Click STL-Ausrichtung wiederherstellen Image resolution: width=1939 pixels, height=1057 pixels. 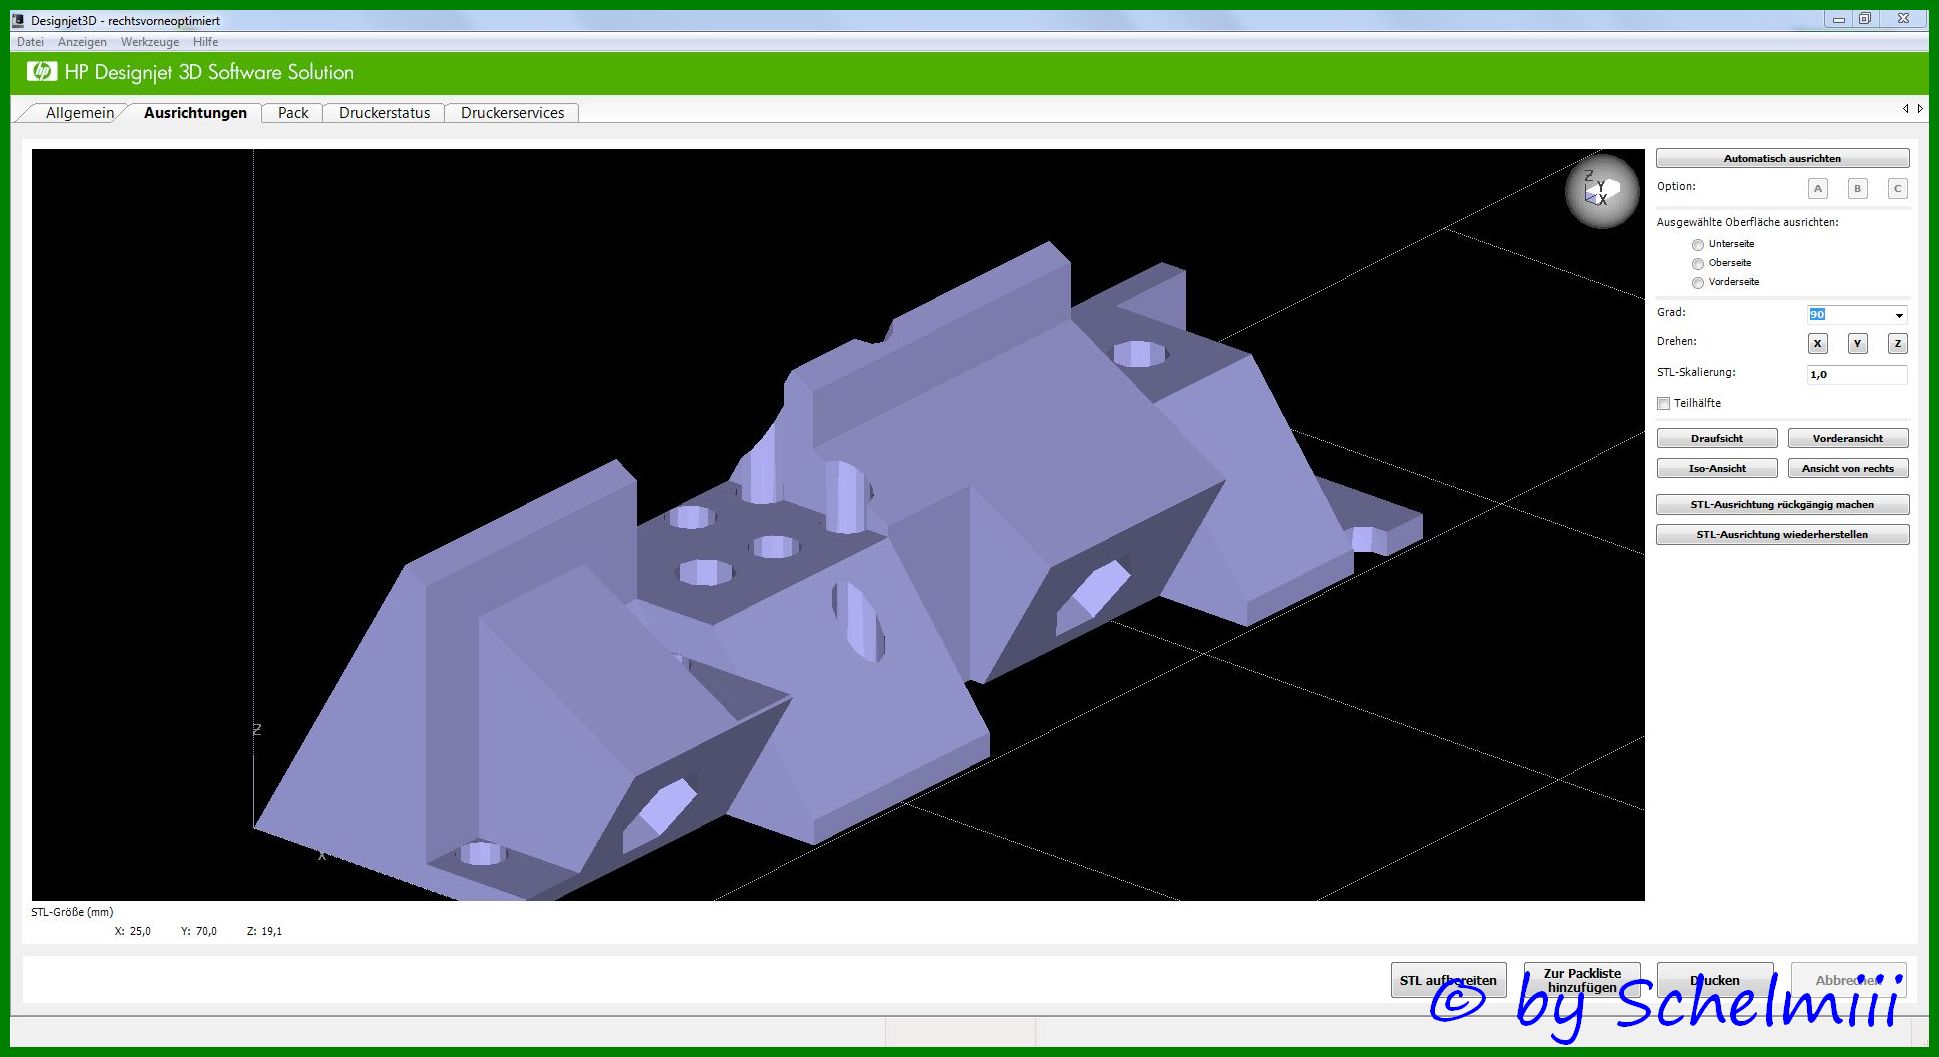pyautogui.click(x=1782, y=534)
